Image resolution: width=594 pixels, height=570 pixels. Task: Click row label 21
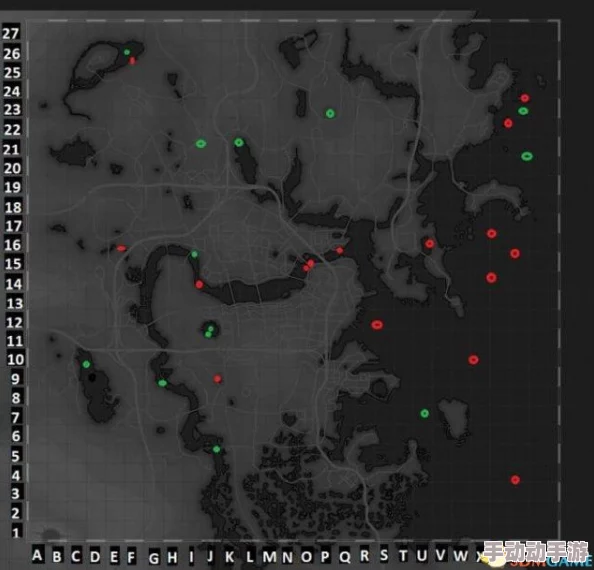11,150
